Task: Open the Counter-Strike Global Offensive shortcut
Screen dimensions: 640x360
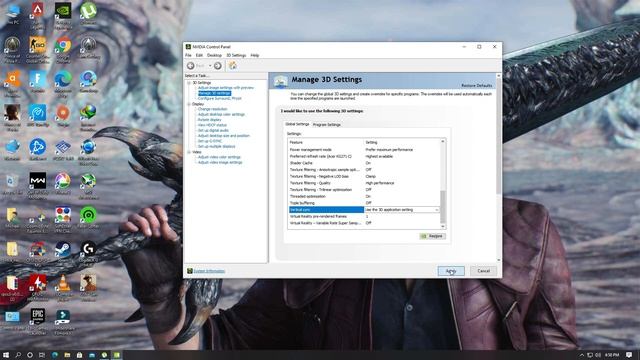Action: [38, 49]
